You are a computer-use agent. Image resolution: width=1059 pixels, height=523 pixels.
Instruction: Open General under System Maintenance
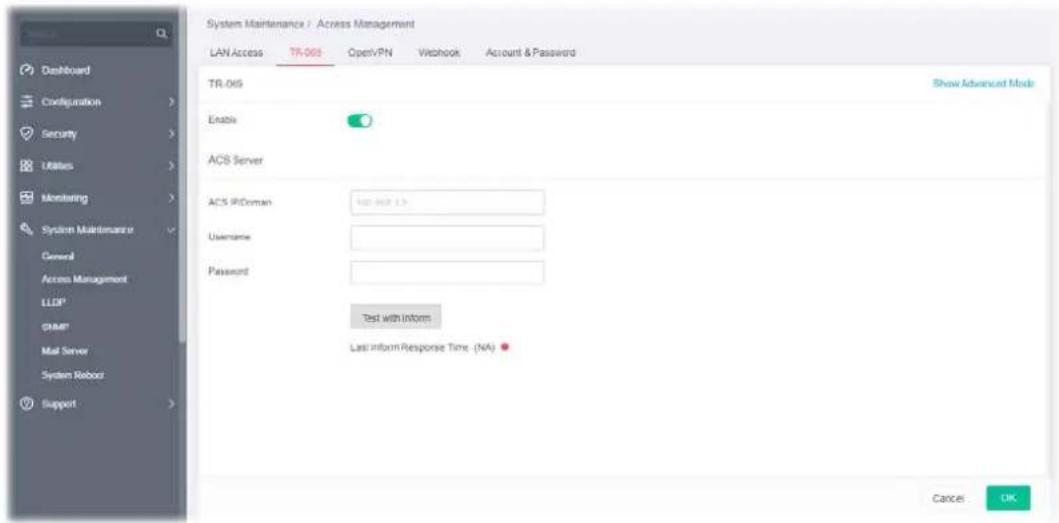click(57, 257)
